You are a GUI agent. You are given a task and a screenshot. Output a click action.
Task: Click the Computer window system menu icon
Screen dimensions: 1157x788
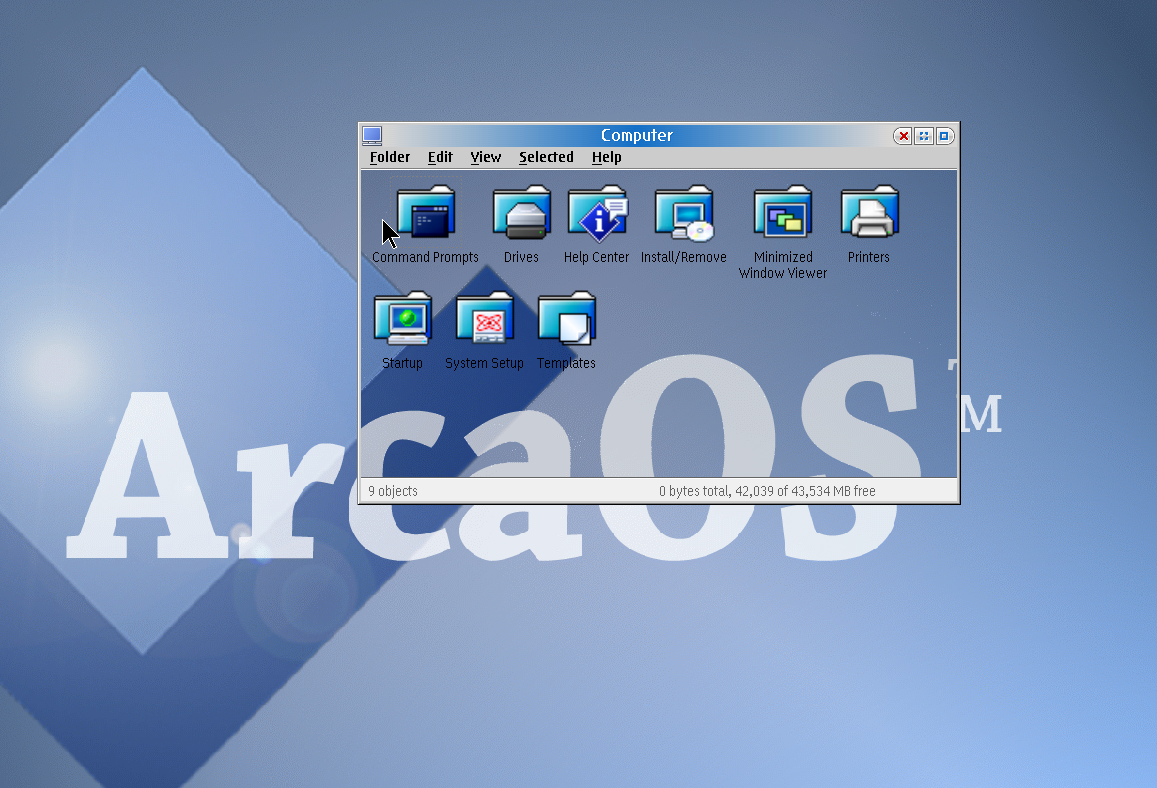(372, 135)
